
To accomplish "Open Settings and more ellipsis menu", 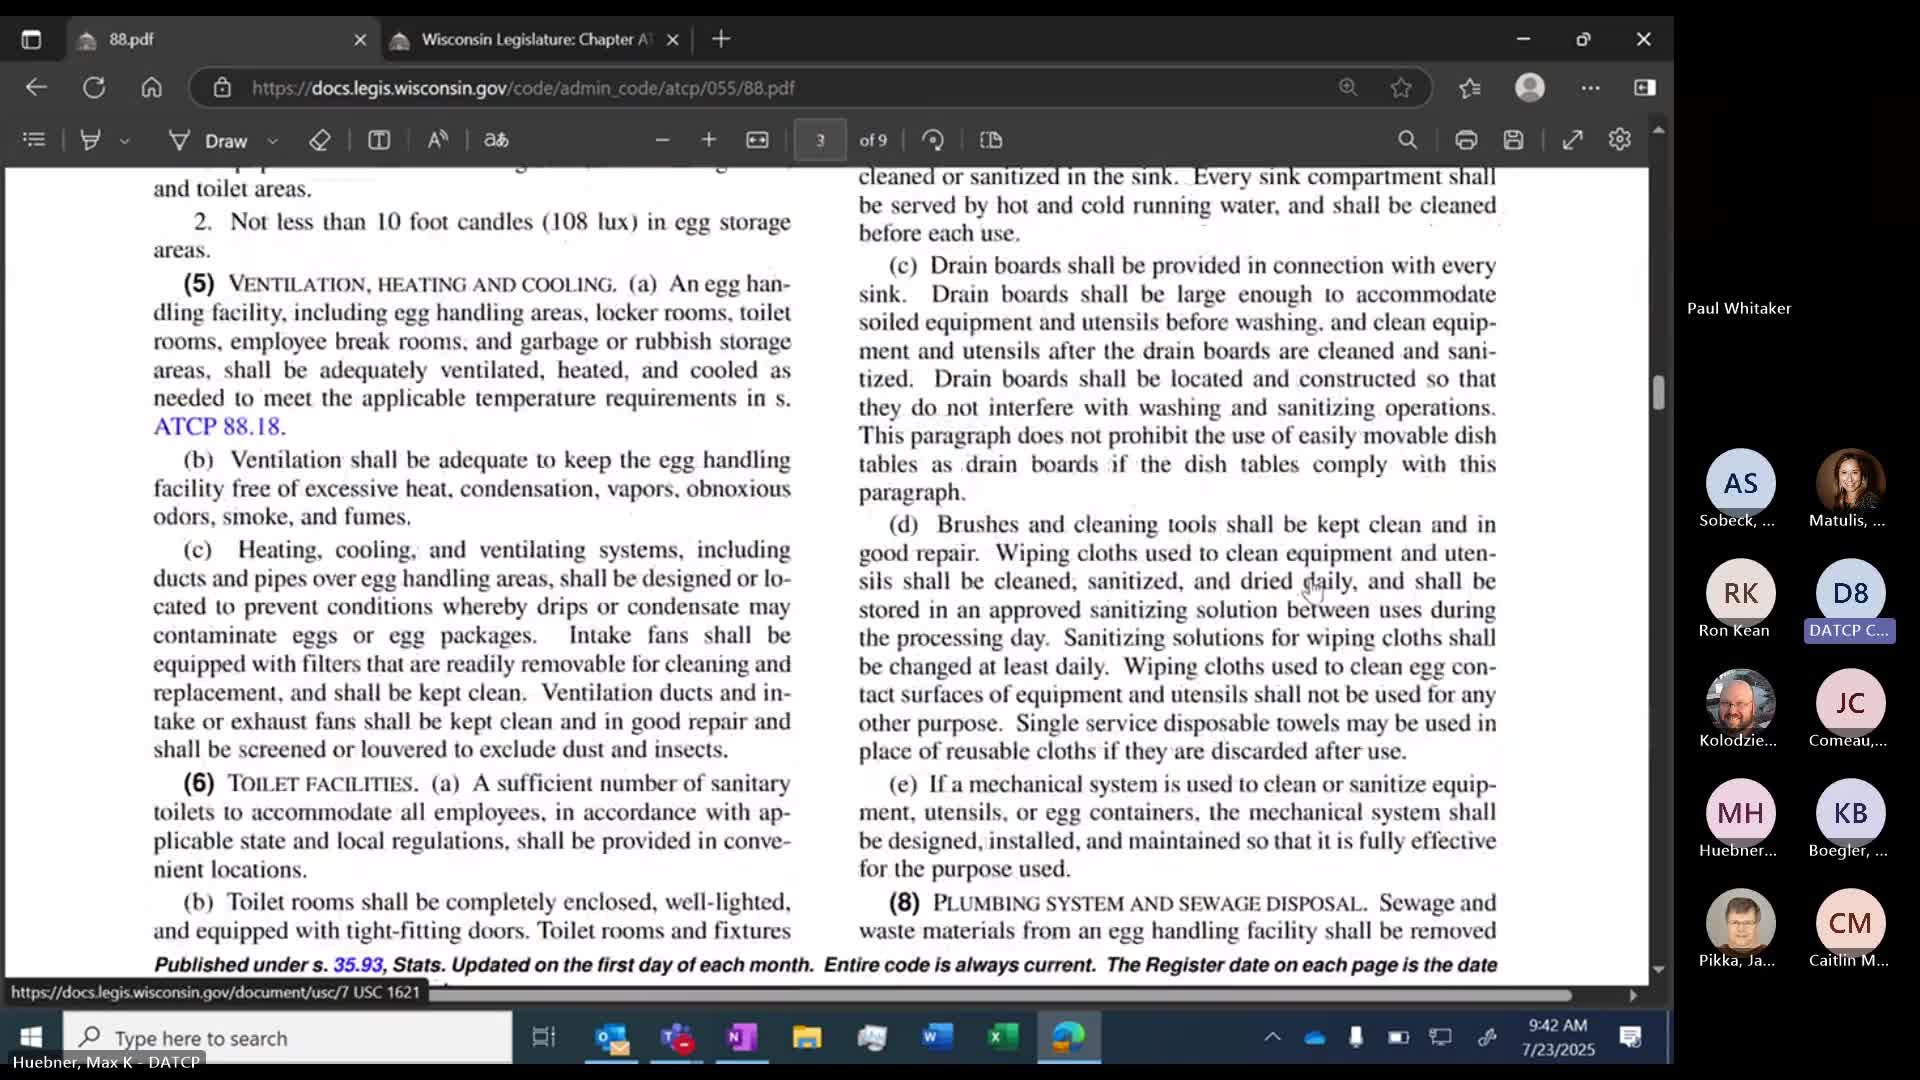I will point(1590,88).
